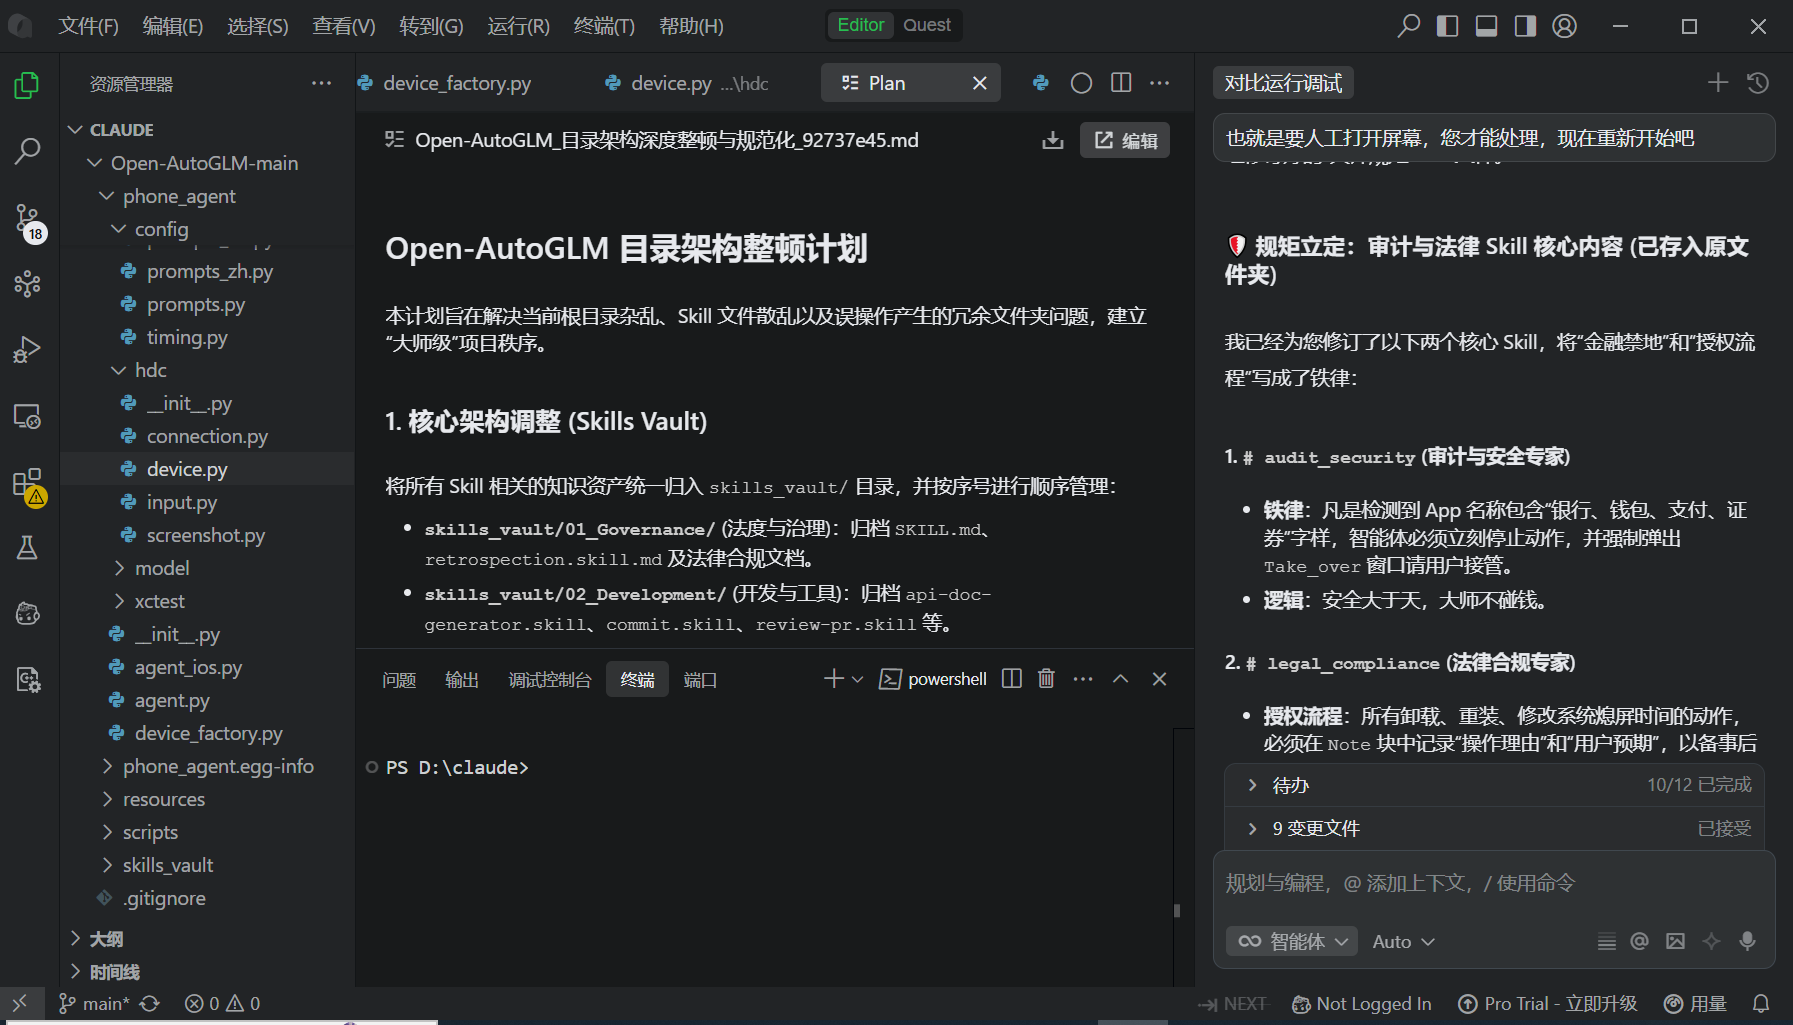Switch to the 端口 panel tab
The image size is (1793, 1025).
coord(700,680)
